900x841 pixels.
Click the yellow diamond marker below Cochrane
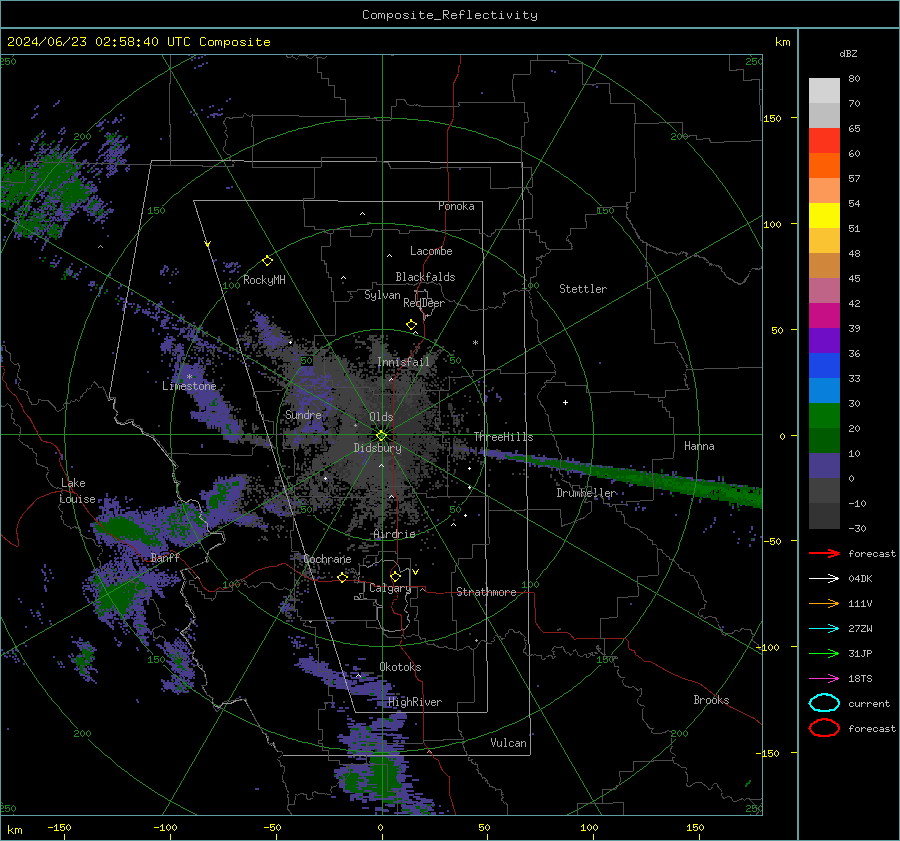point(342,577)
